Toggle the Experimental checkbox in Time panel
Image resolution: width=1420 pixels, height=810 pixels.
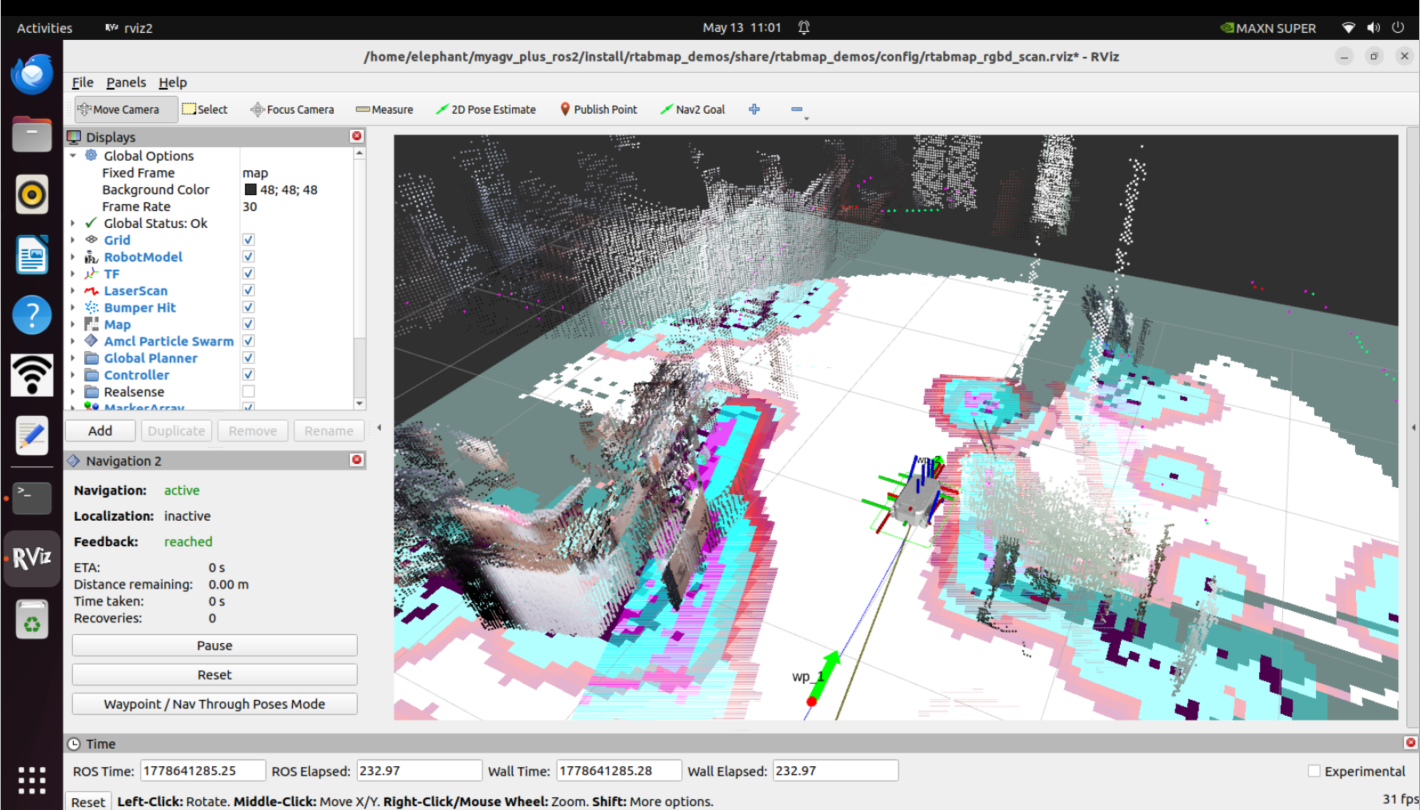pyautogui.click(x=1314, y=771)
